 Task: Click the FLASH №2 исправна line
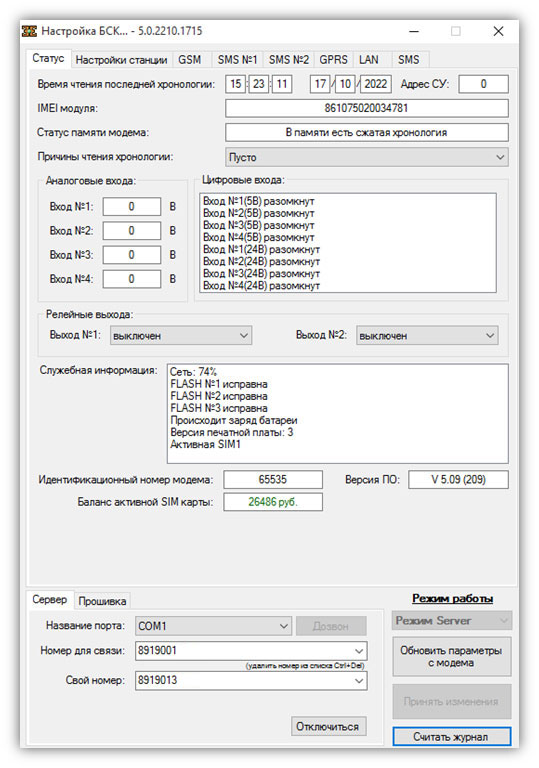[x=219, y=396]
